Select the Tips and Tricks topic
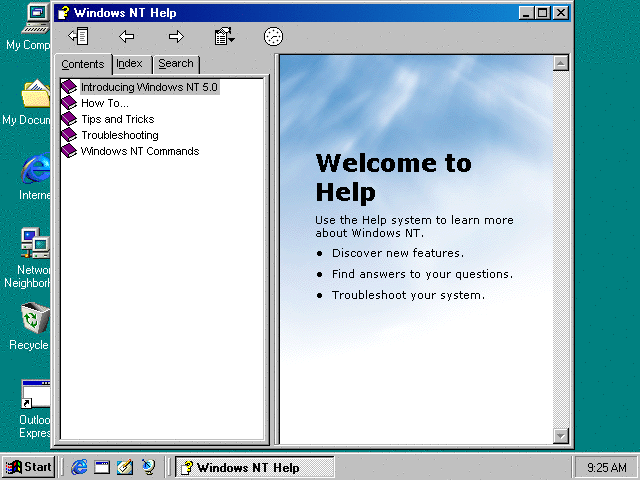The width and height of the screenshot is (640, 480). pos(118,119)
